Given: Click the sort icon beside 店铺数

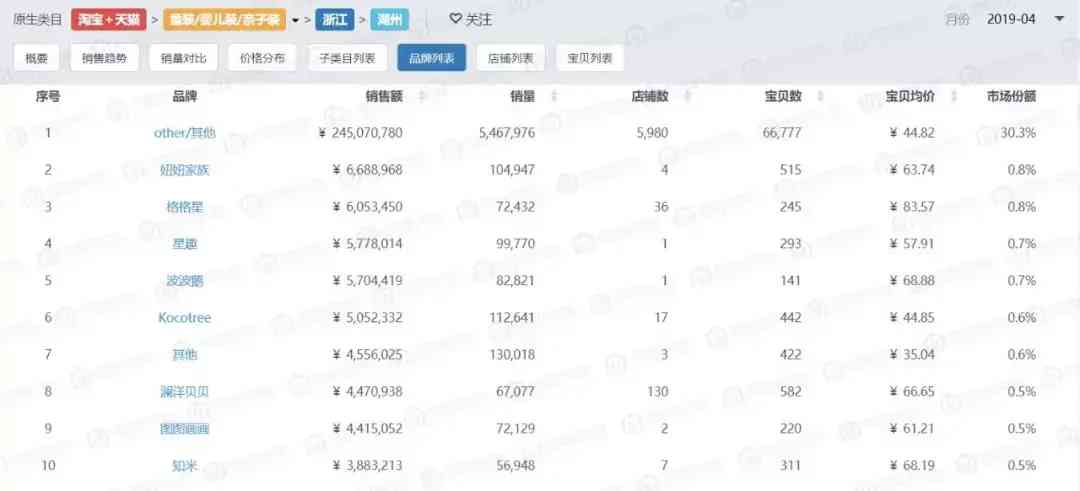Looking at the screenshot, I should point(687,96).
